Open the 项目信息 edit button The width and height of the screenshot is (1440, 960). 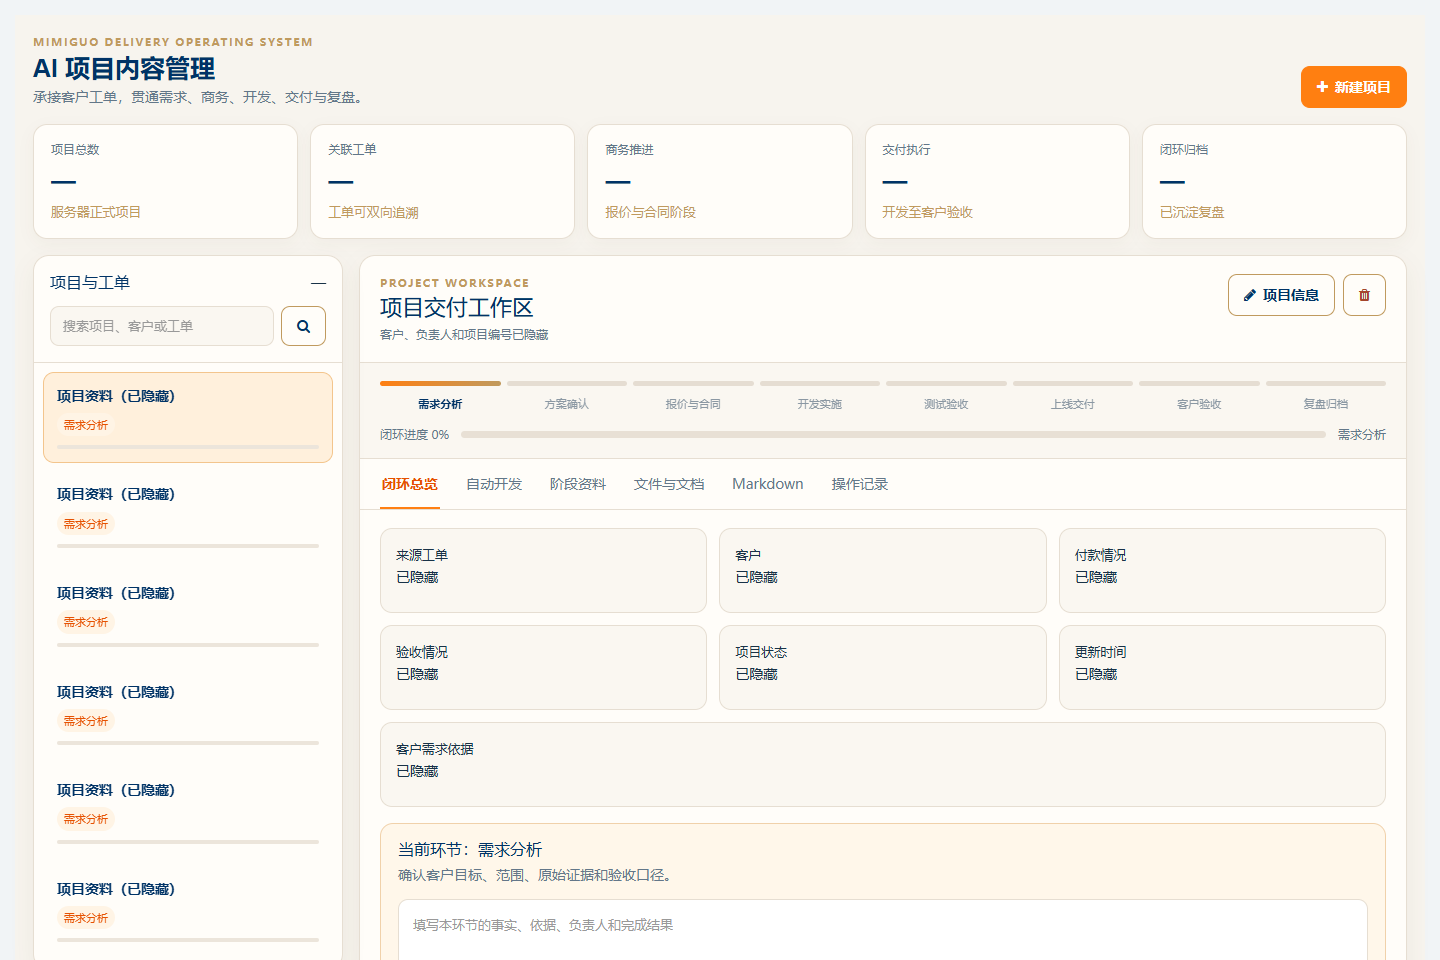click(x=1281, y=295)
